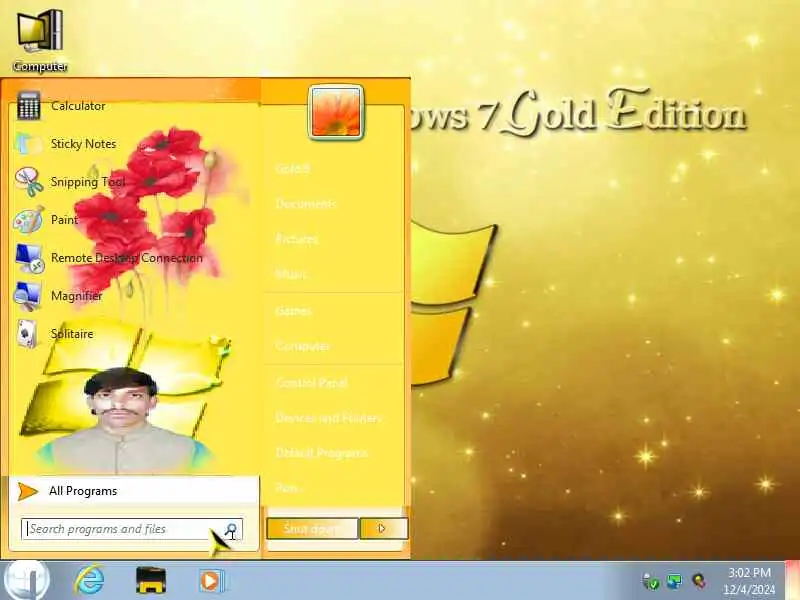Screen dimensions: 800x600
Task: Click the Show desktop strip beside the clock
Action: point(792,581)
